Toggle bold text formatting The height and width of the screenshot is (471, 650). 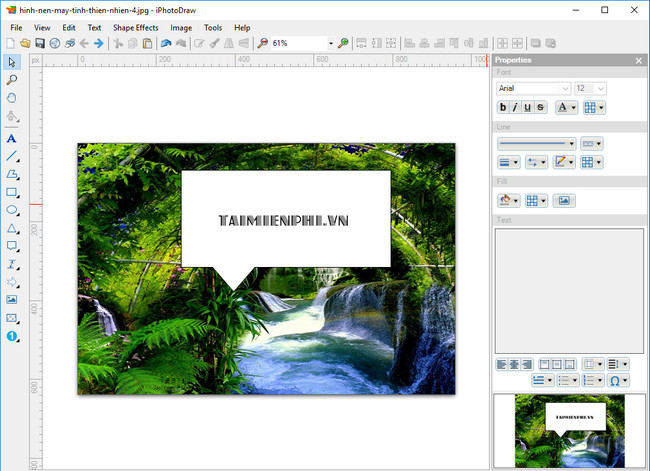click(x=503, y=107)
